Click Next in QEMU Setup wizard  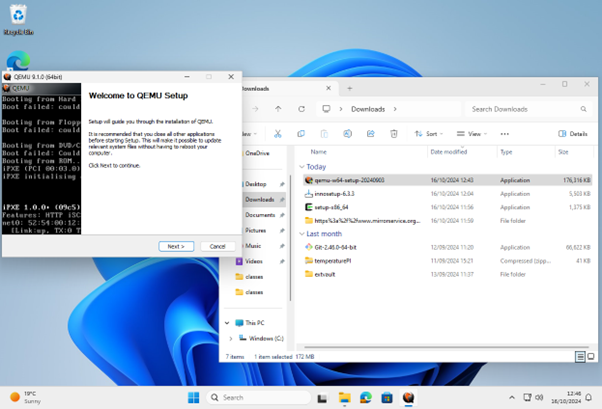point(175,246)
